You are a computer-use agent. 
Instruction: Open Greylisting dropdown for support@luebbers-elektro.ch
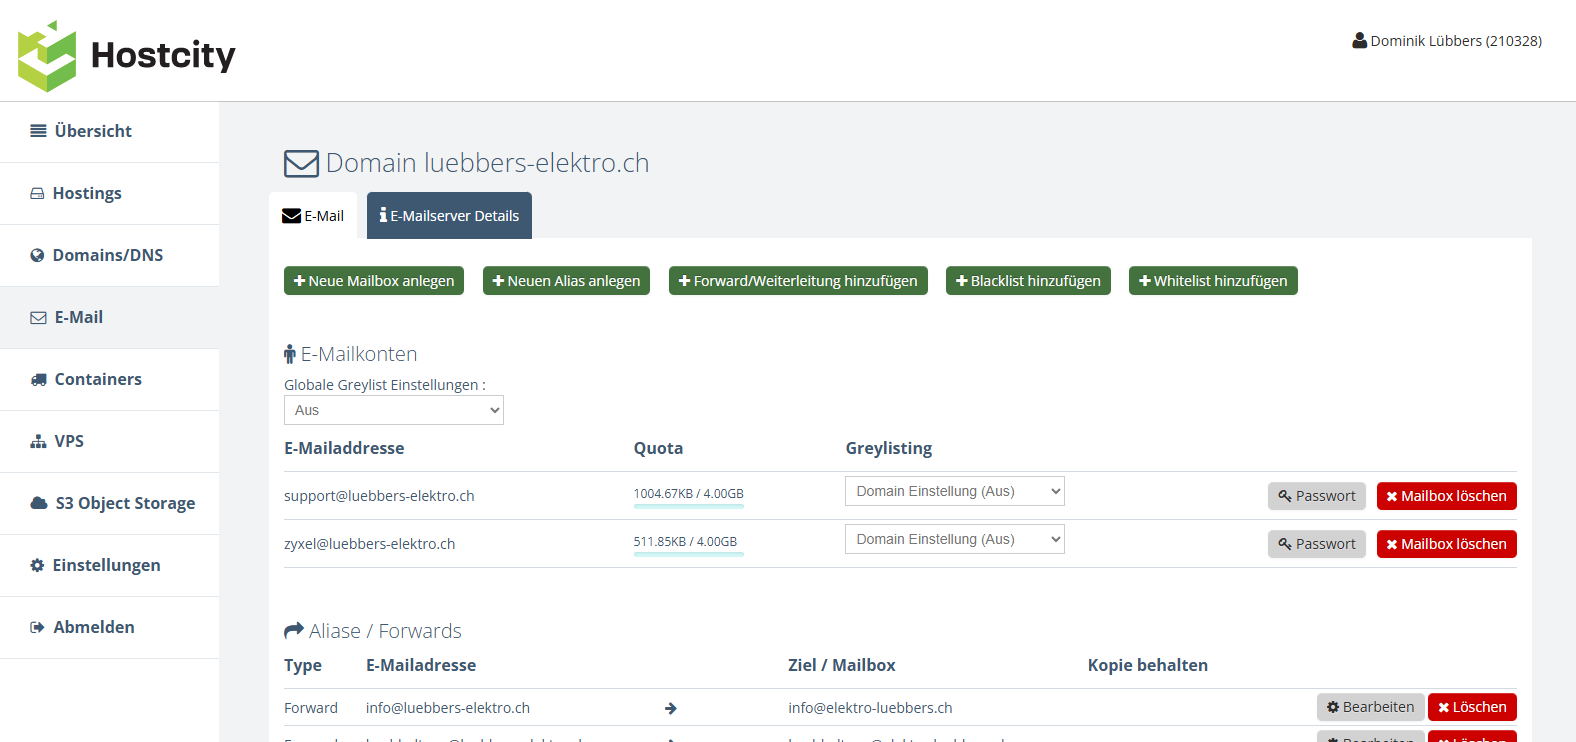click(955, 491)
